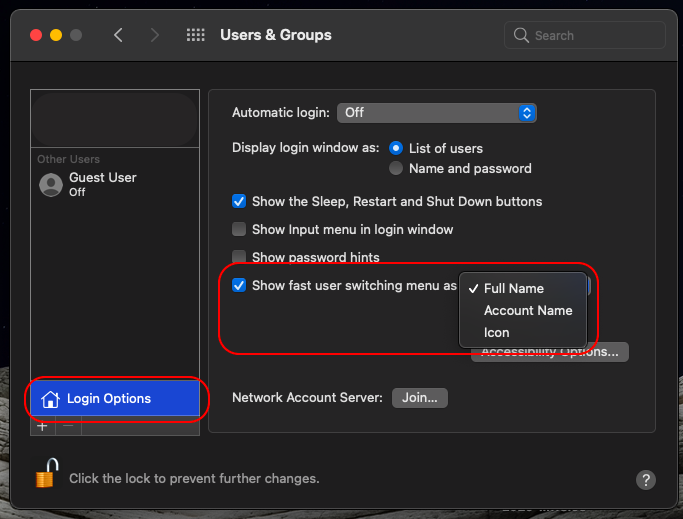
Task: Add a user with the plus button
Action: (x=42, y=426)
